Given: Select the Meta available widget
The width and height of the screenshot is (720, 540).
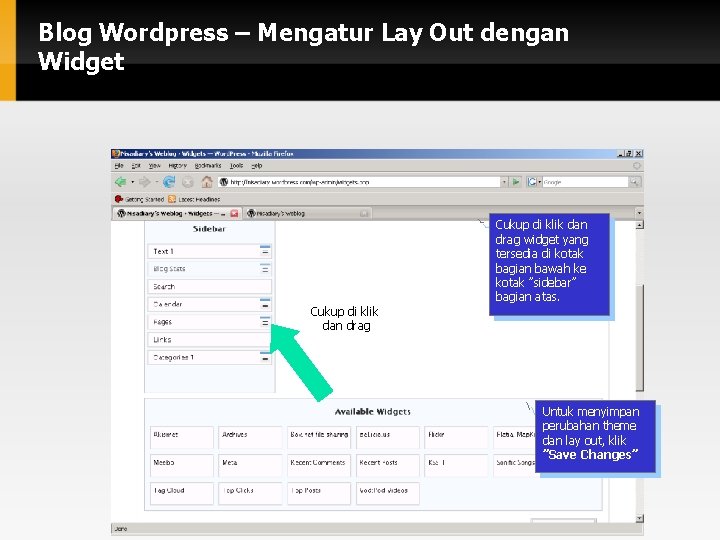Looking at the screenshot, I should 250,465.
